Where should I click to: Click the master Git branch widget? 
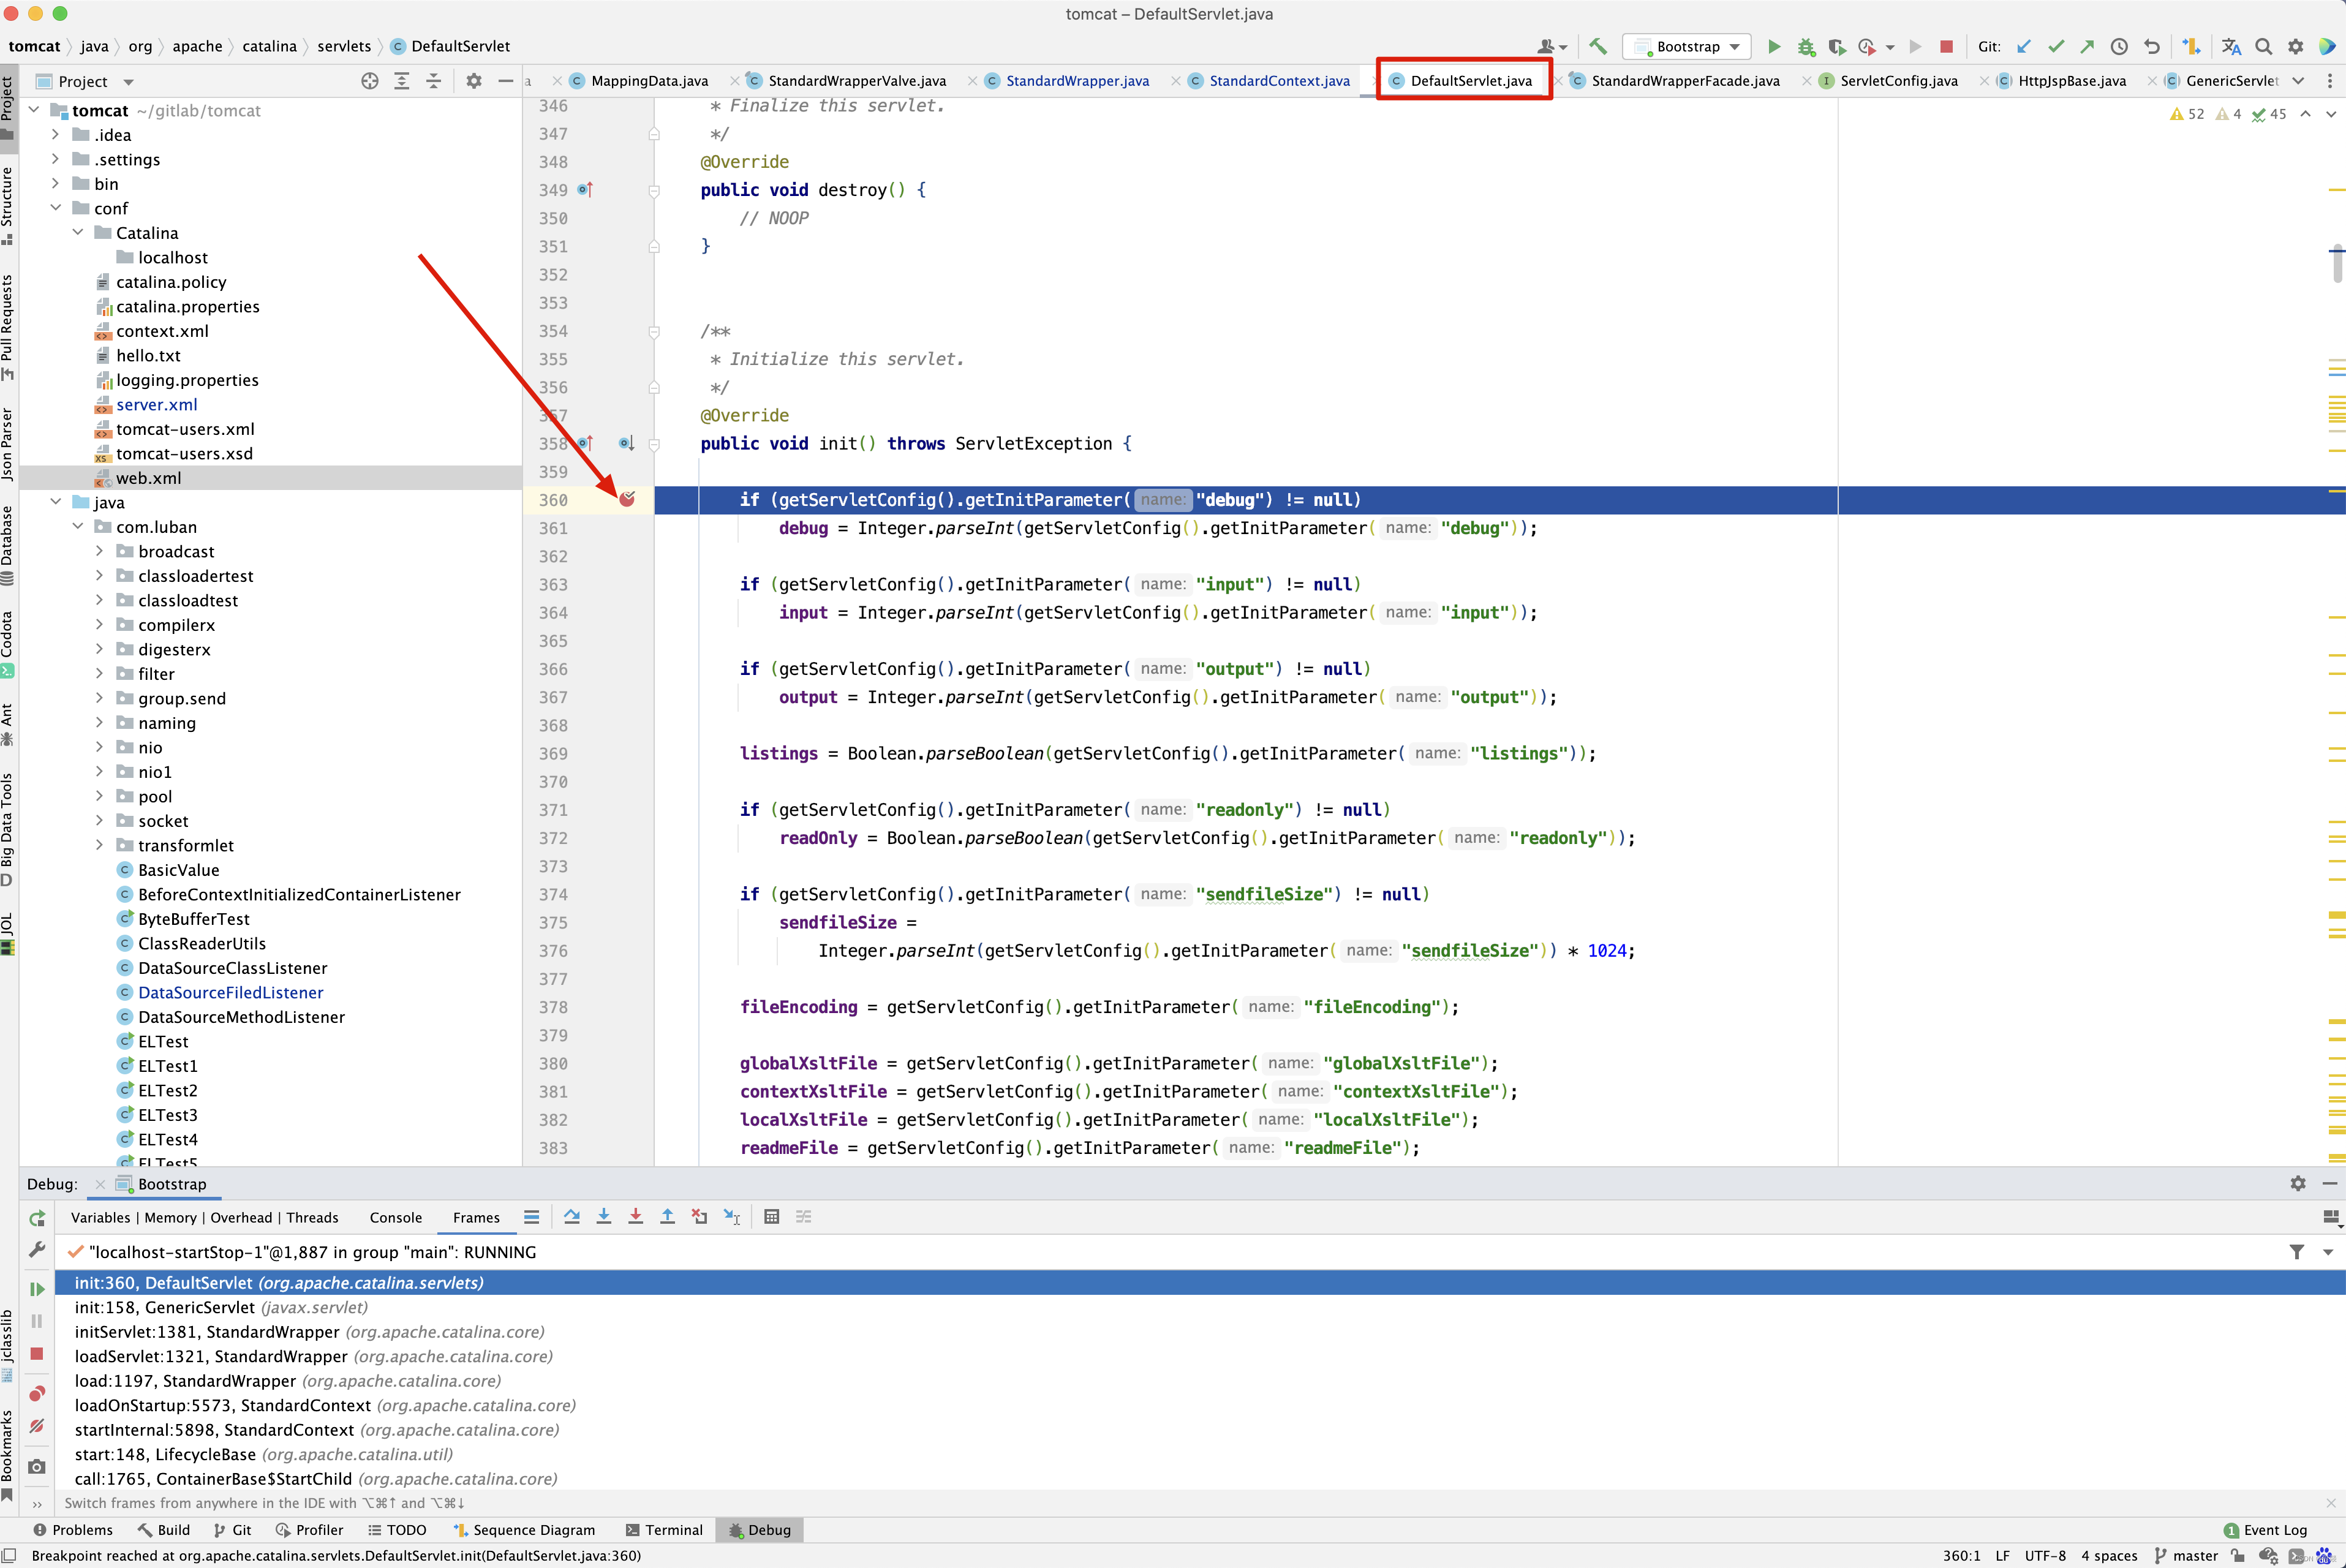coord(2186,1556)
